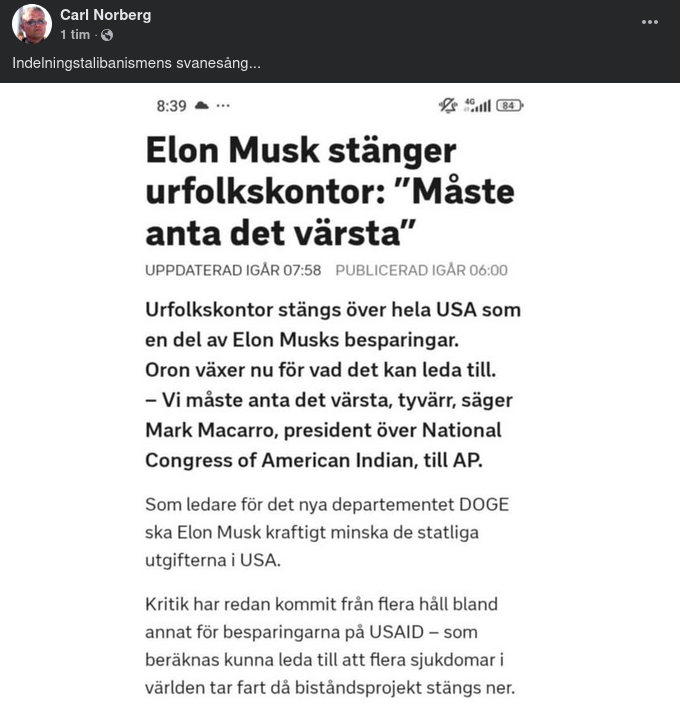Open the post options three-dot menu
Screen dimensions: 680x709
[650, 22]
